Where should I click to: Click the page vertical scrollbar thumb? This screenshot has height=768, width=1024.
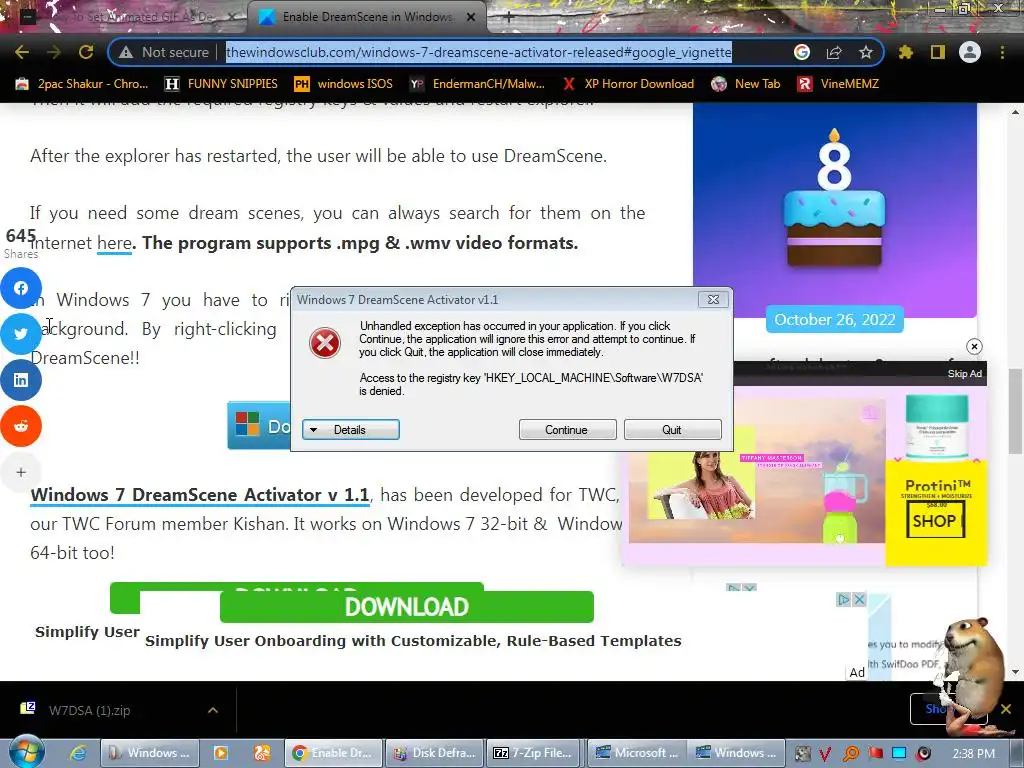tap(1016, 411)
